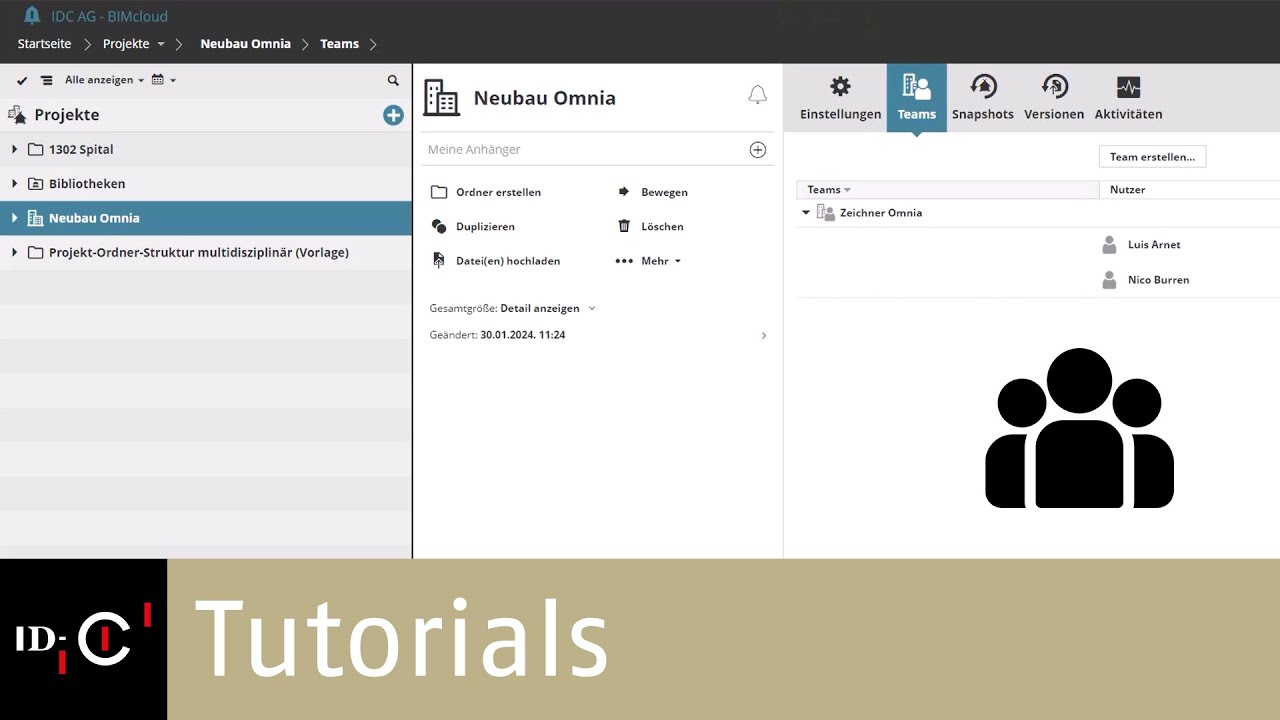This screenshot has width=1280, height=720.
Task: Click the Datei(en) hochladen upload icon
Action: click(438, 260)
